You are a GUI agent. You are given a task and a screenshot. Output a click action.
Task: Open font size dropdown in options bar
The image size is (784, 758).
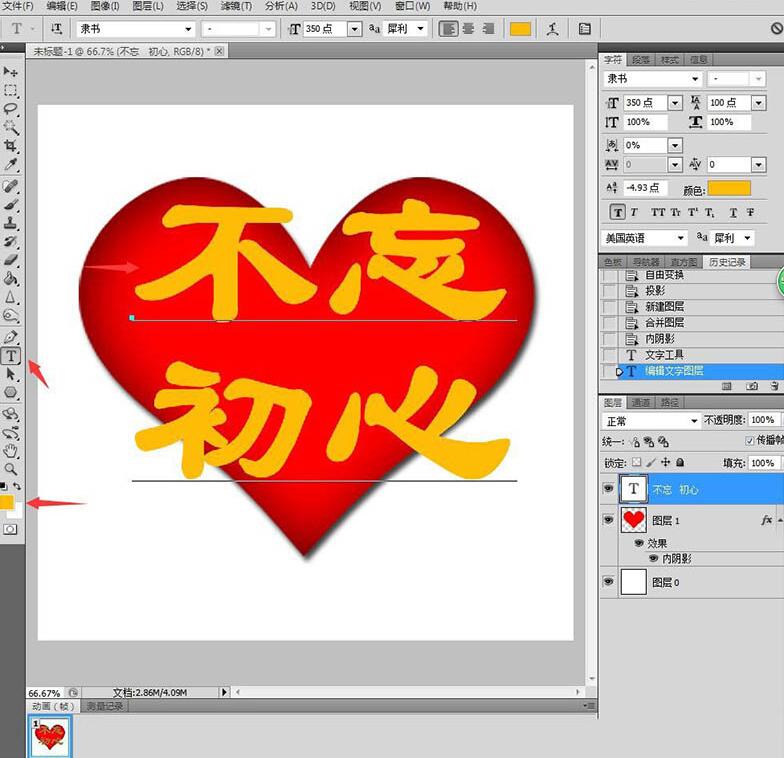[354, 29]
